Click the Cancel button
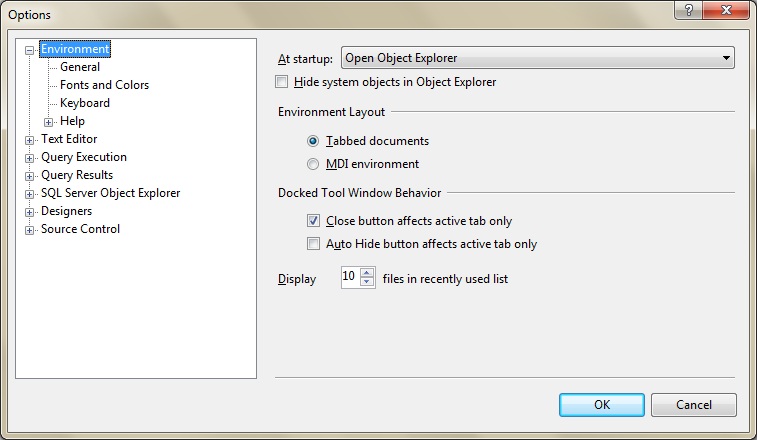757x440 pixels. point(693,405)
